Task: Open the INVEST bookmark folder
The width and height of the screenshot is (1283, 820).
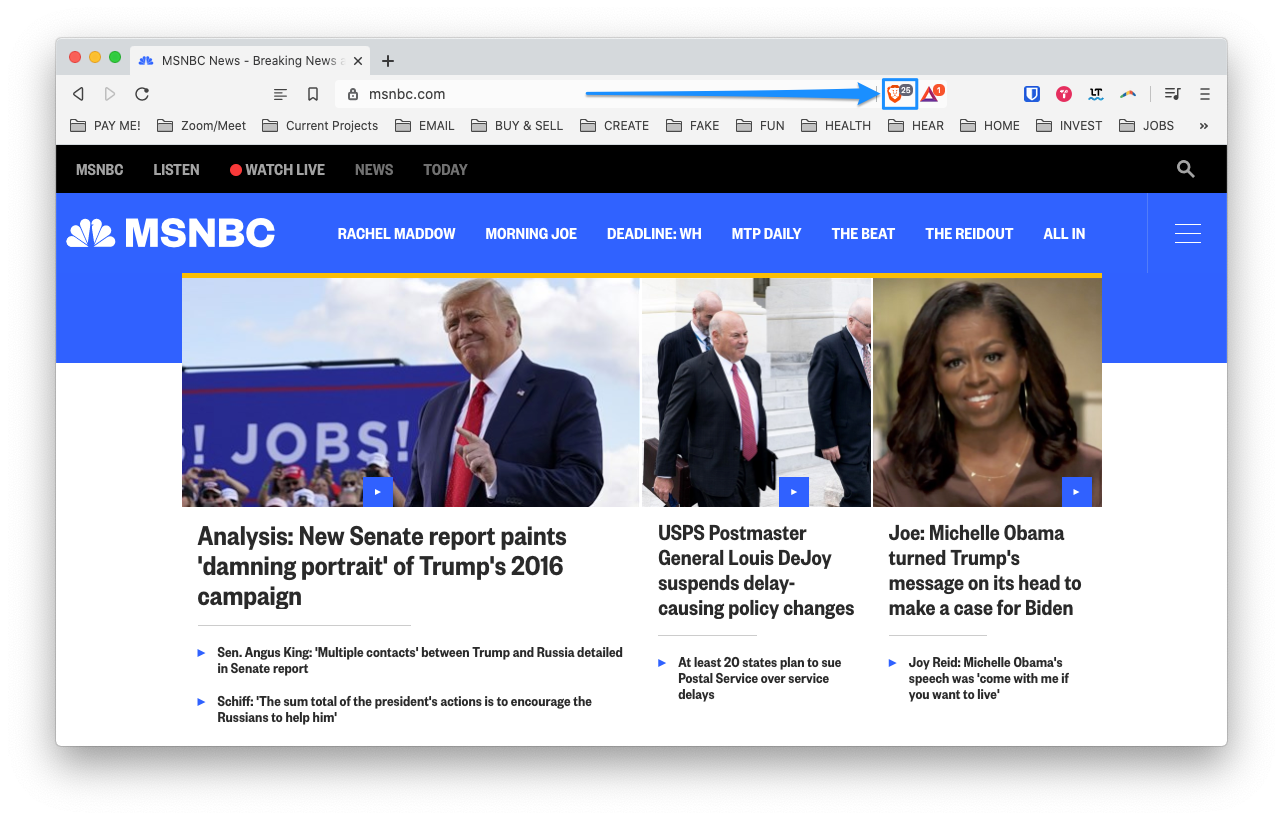Action: click(x=1069, y=126)
